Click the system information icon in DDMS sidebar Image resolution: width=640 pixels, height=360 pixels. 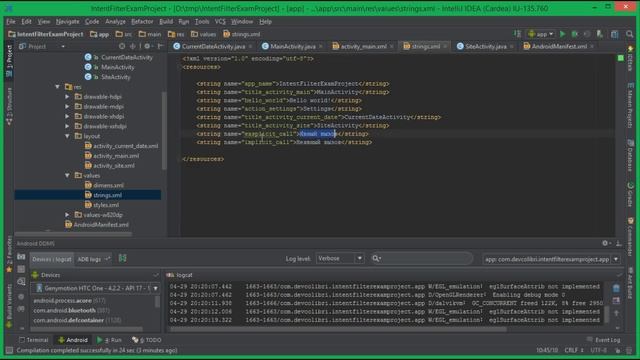coord(21,282)
